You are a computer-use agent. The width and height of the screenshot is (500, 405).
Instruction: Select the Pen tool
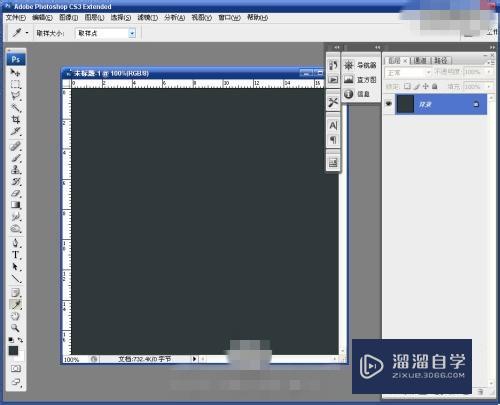click(x=15, y=243)
